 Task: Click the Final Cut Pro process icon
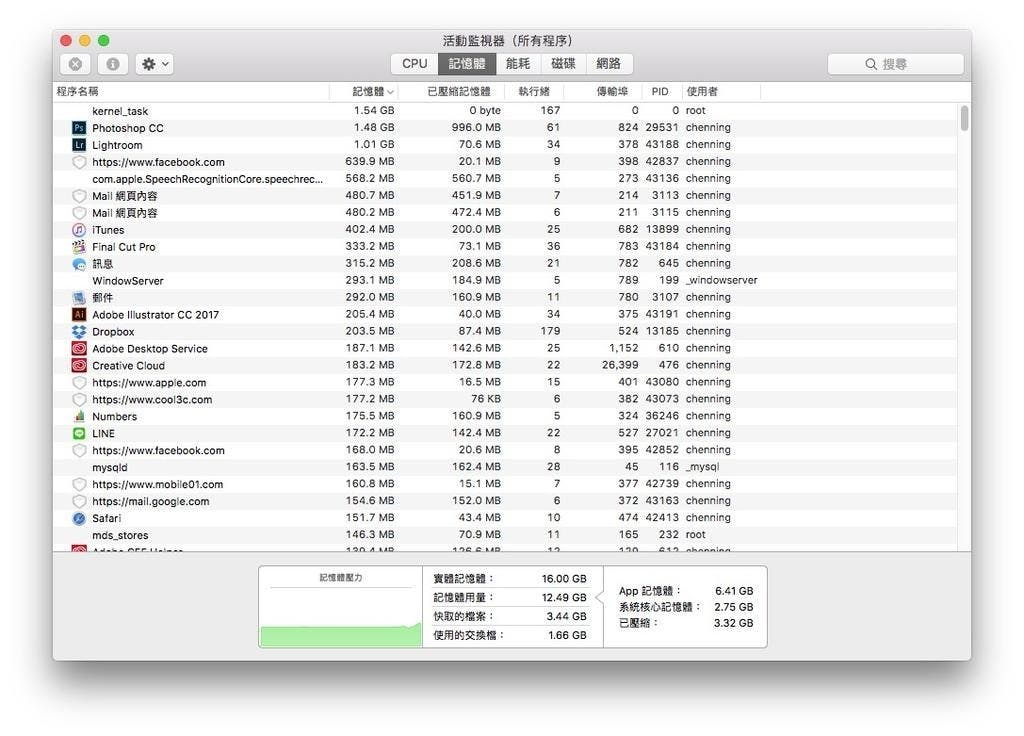[79, 247]
